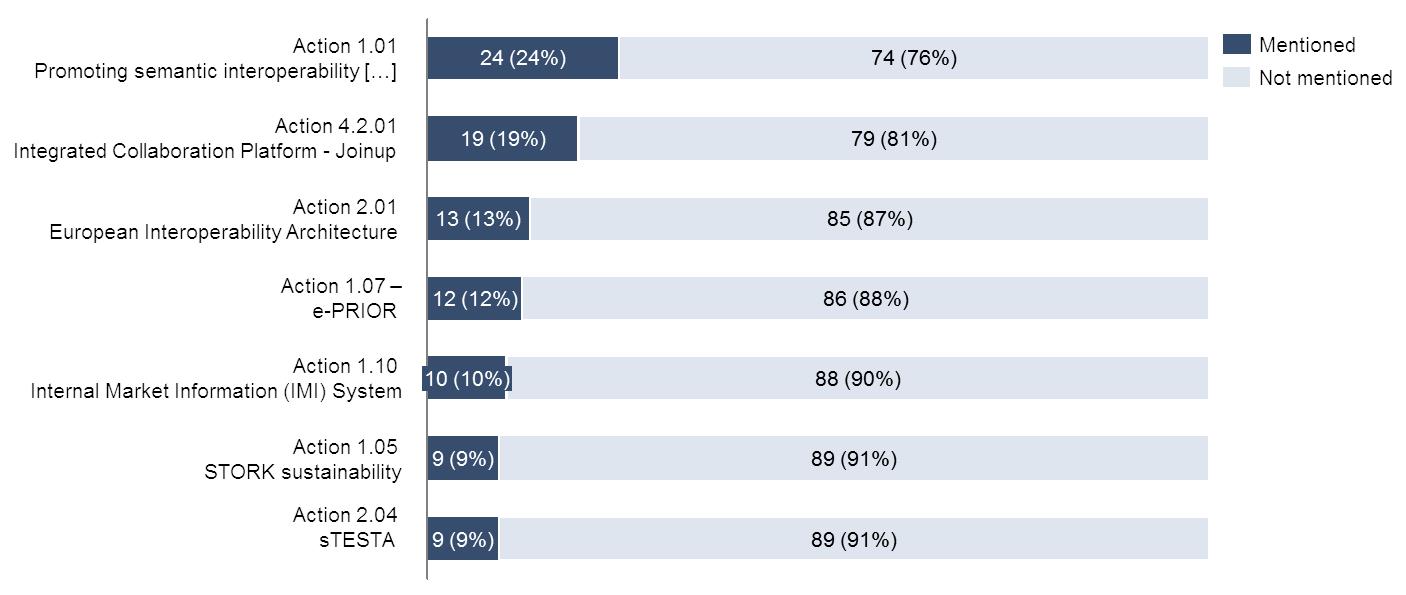Click the light Not mentioned legend swatch
This screenshot has width=1406, height=595.
(1237, 78)
